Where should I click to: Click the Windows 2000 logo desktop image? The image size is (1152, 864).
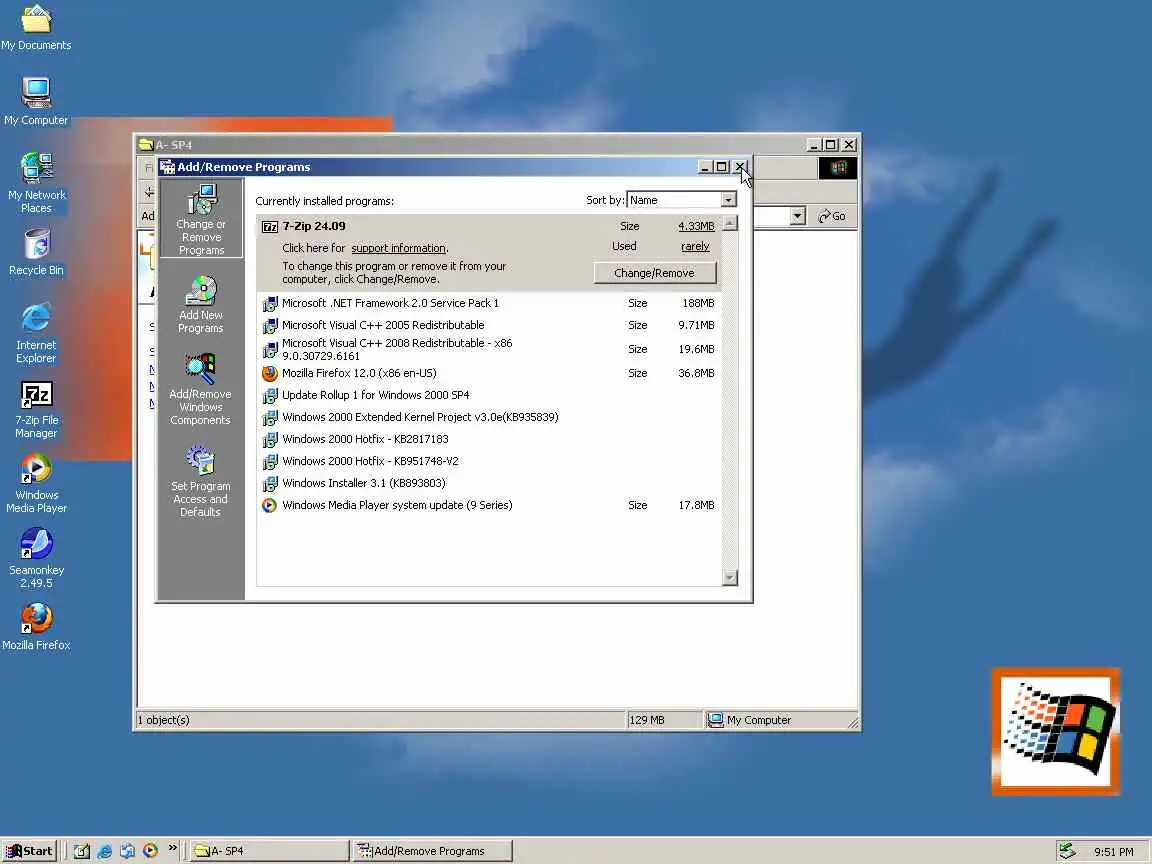(1056, 732)
